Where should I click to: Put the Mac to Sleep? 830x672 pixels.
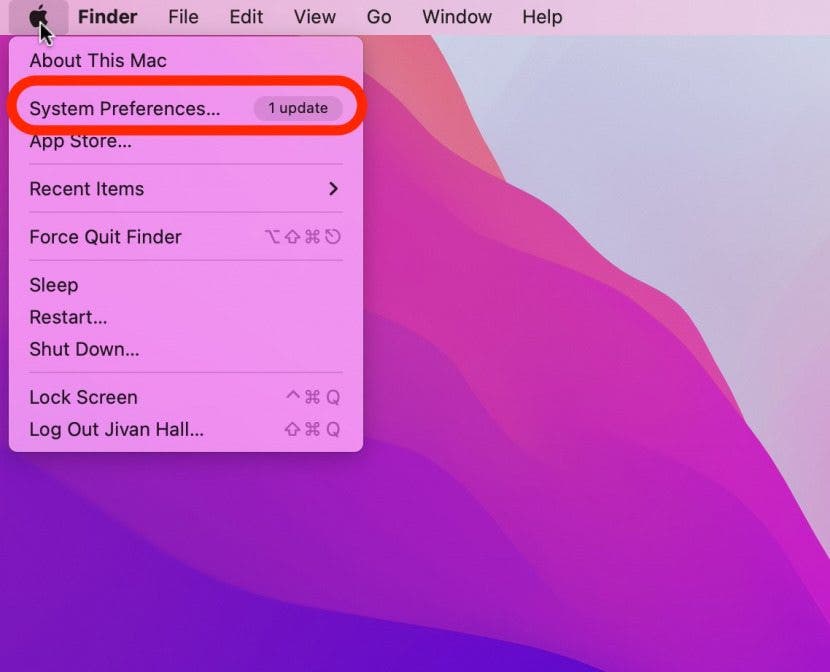pyautogui.click(x=53, y=285)
